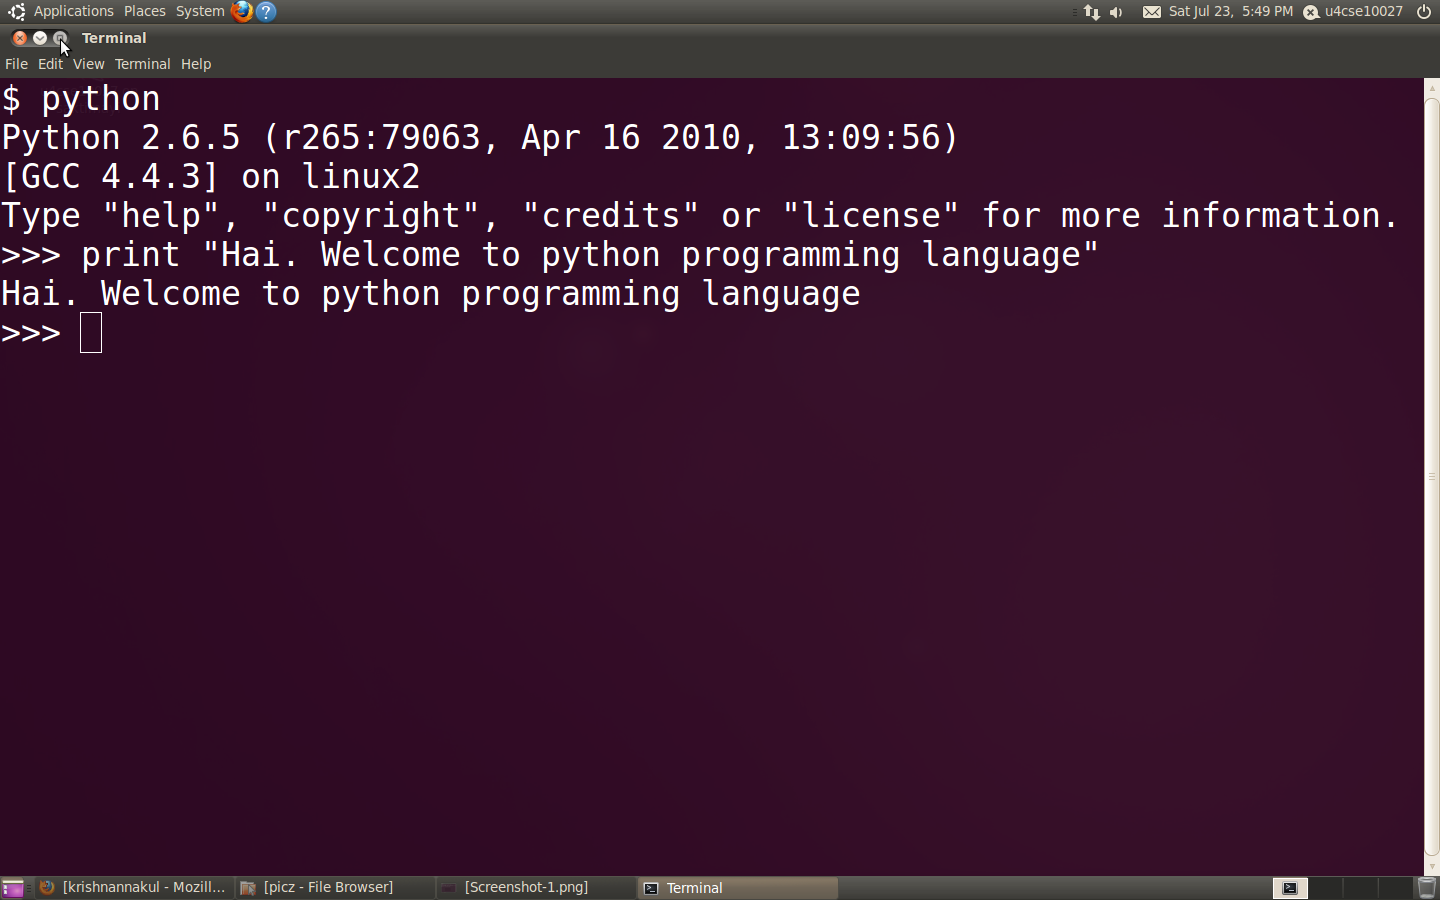
Task: Click the Python prompt cursor box
Action: (91, 333)
